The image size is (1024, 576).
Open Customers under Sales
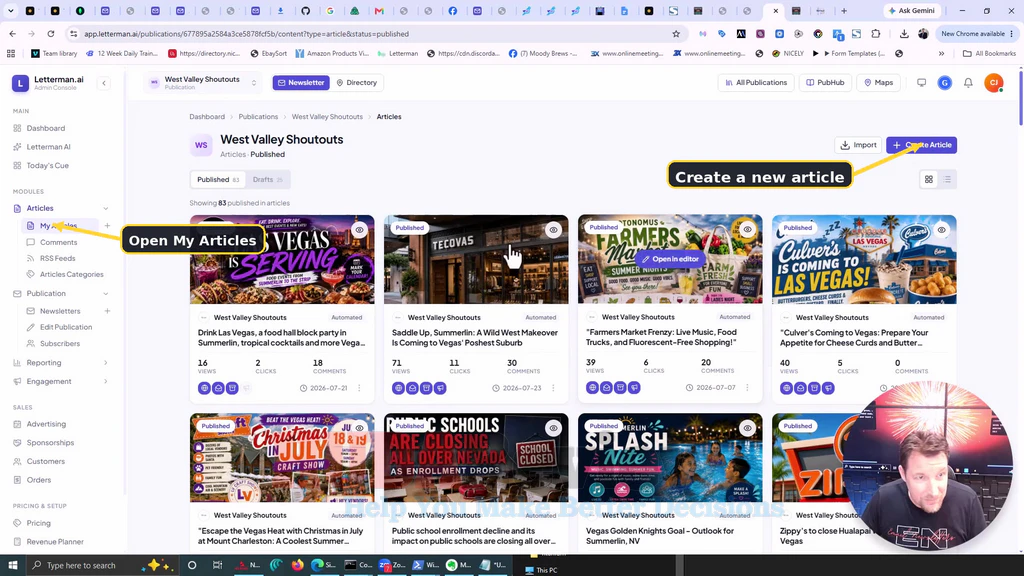[45, 461]
